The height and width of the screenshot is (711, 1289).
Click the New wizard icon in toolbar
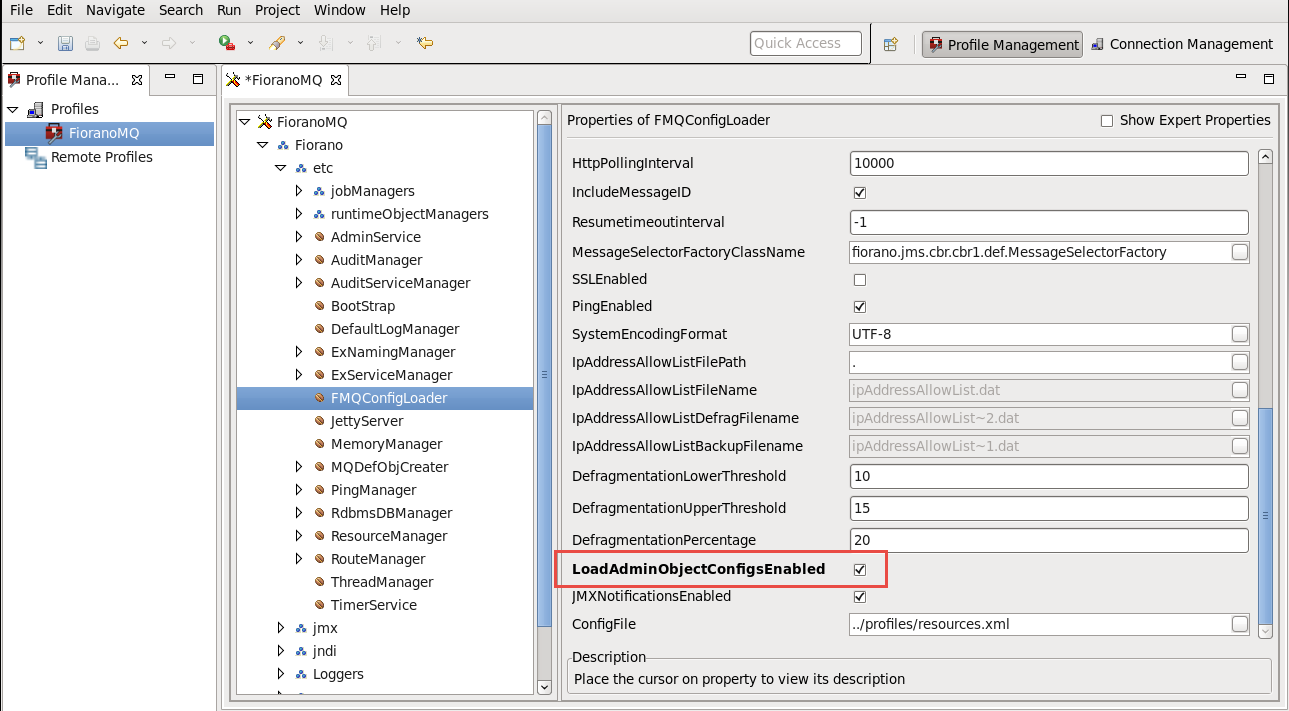18,43
